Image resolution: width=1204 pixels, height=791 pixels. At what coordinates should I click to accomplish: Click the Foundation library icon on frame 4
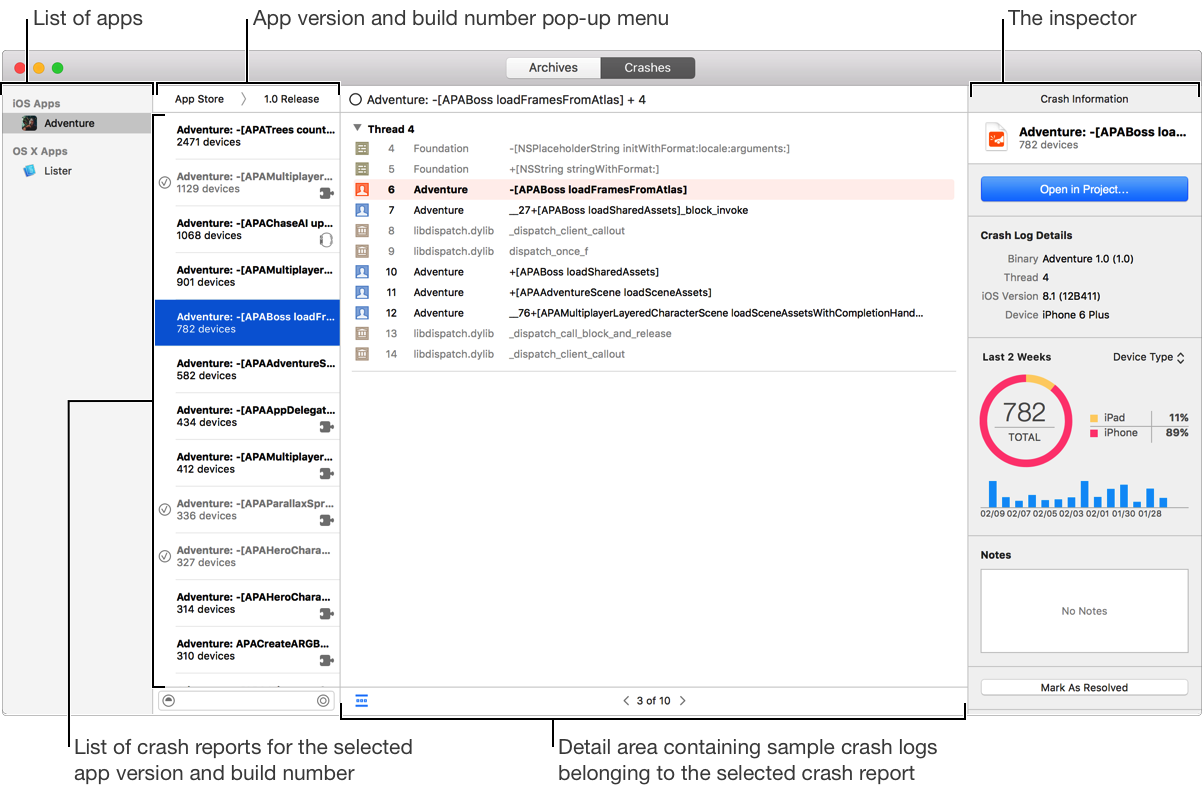click(x=362, y=149)
